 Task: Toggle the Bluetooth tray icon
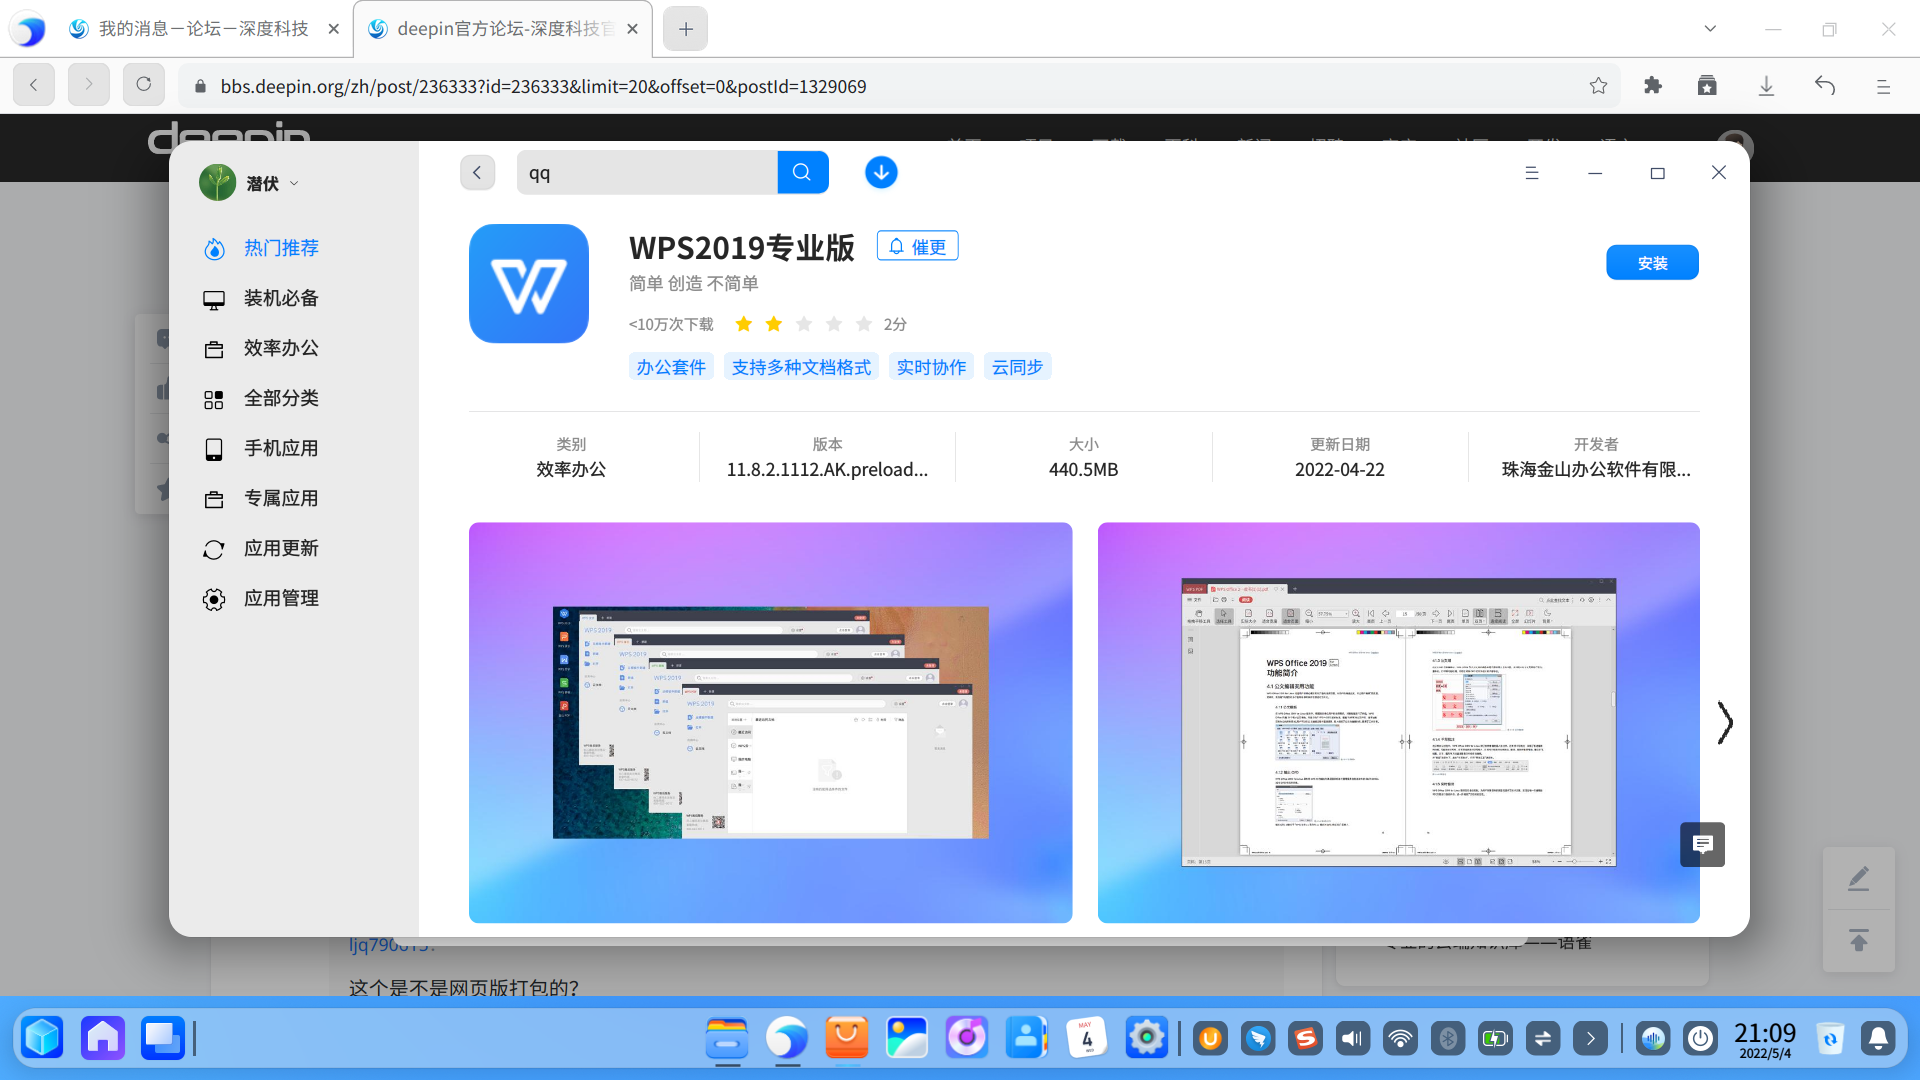(x=1447, y=1039)
